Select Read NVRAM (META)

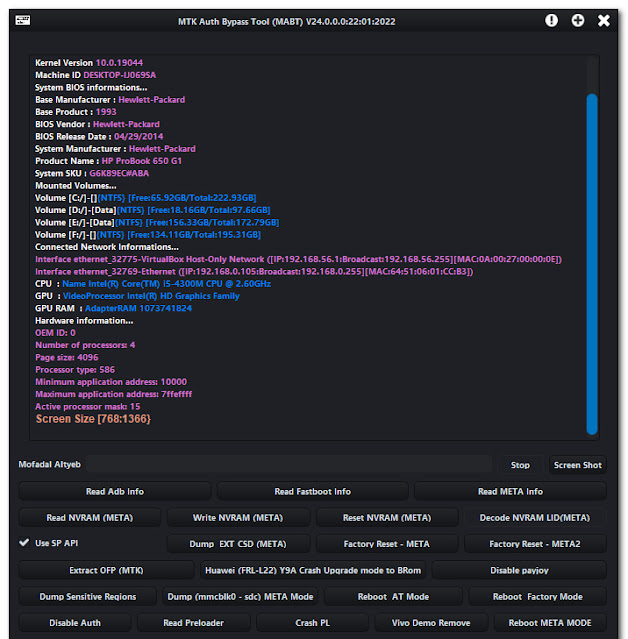click(x=90, y=518)
